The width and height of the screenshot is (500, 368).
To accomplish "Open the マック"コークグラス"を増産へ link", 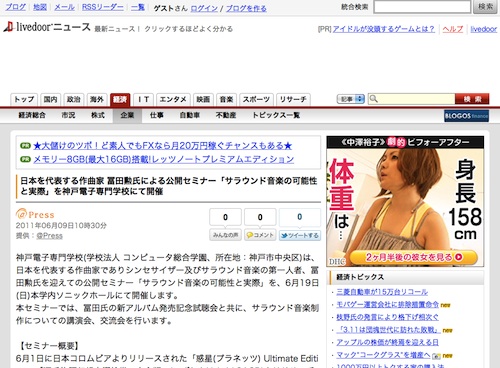I will [x=383, y=355].
